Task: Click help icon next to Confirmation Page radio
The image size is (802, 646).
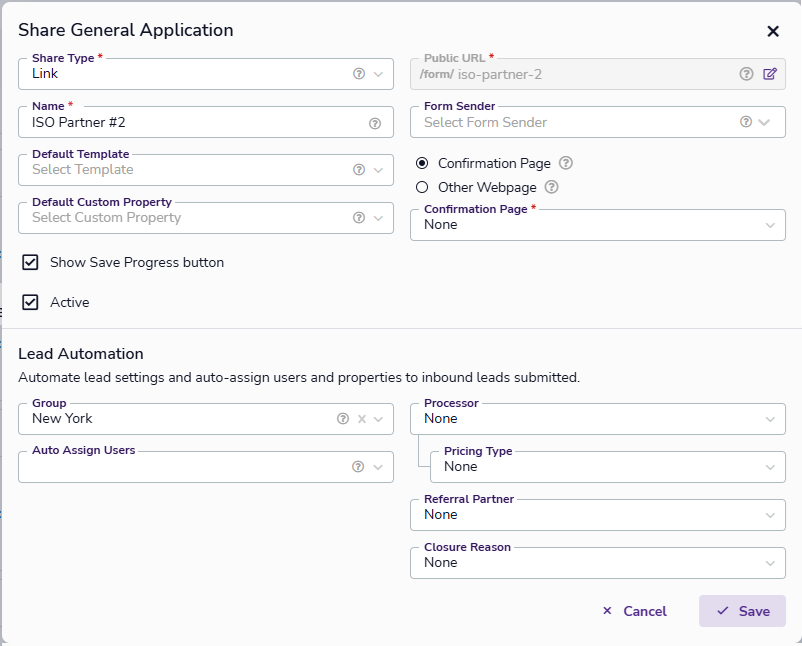Action: 566,163
